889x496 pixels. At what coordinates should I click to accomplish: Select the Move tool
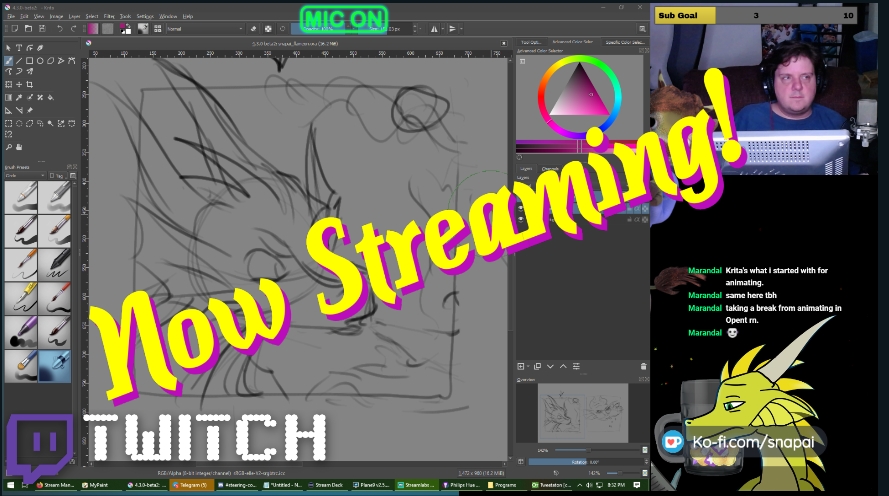[19, 84]
